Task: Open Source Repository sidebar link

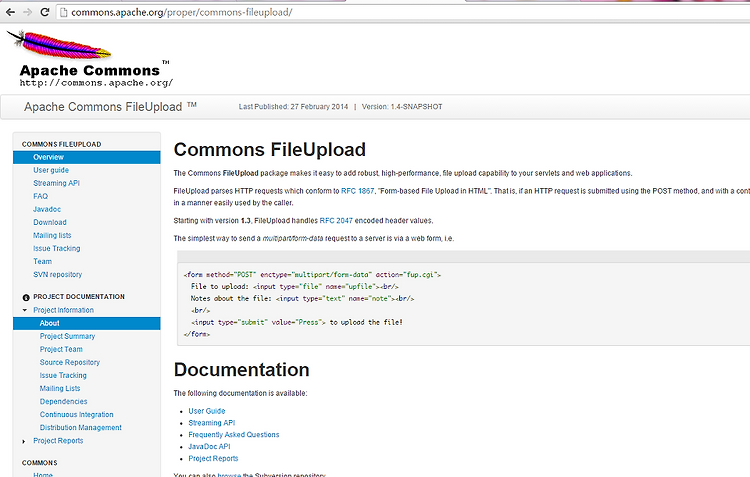Action: coord(70,363)
